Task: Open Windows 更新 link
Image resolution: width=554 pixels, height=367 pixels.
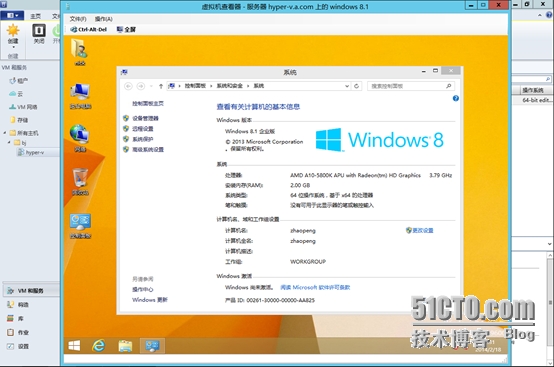Action: click(150, 300)
